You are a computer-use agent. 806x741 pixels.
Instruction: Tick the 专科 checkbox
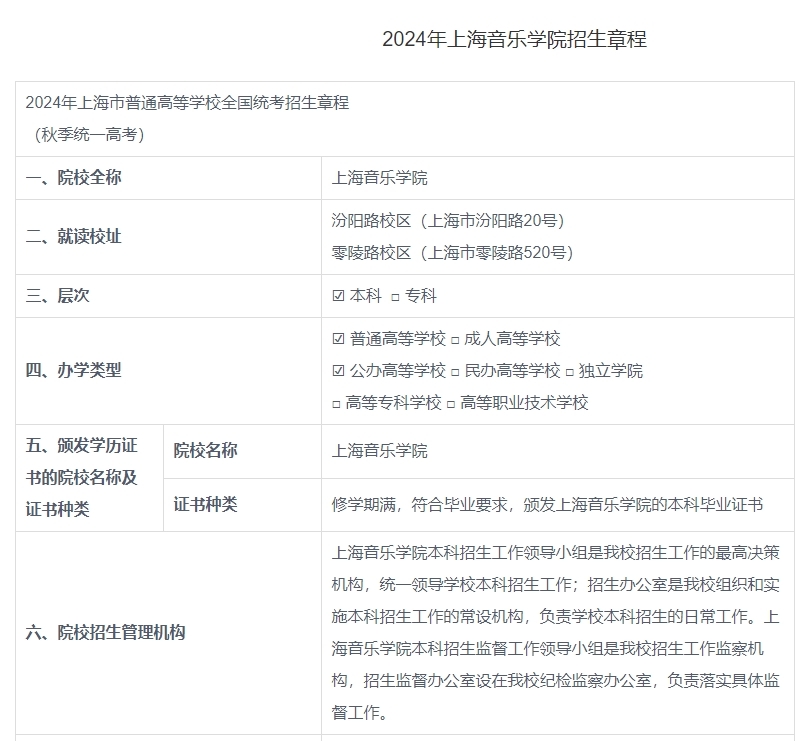pos(395,297)
